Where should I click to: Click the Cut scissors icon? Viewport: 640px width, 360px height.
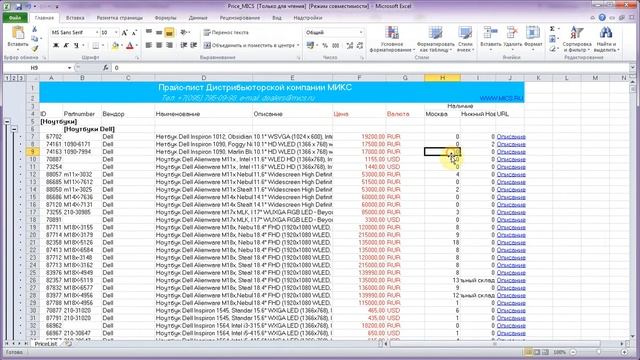(35, 29)
